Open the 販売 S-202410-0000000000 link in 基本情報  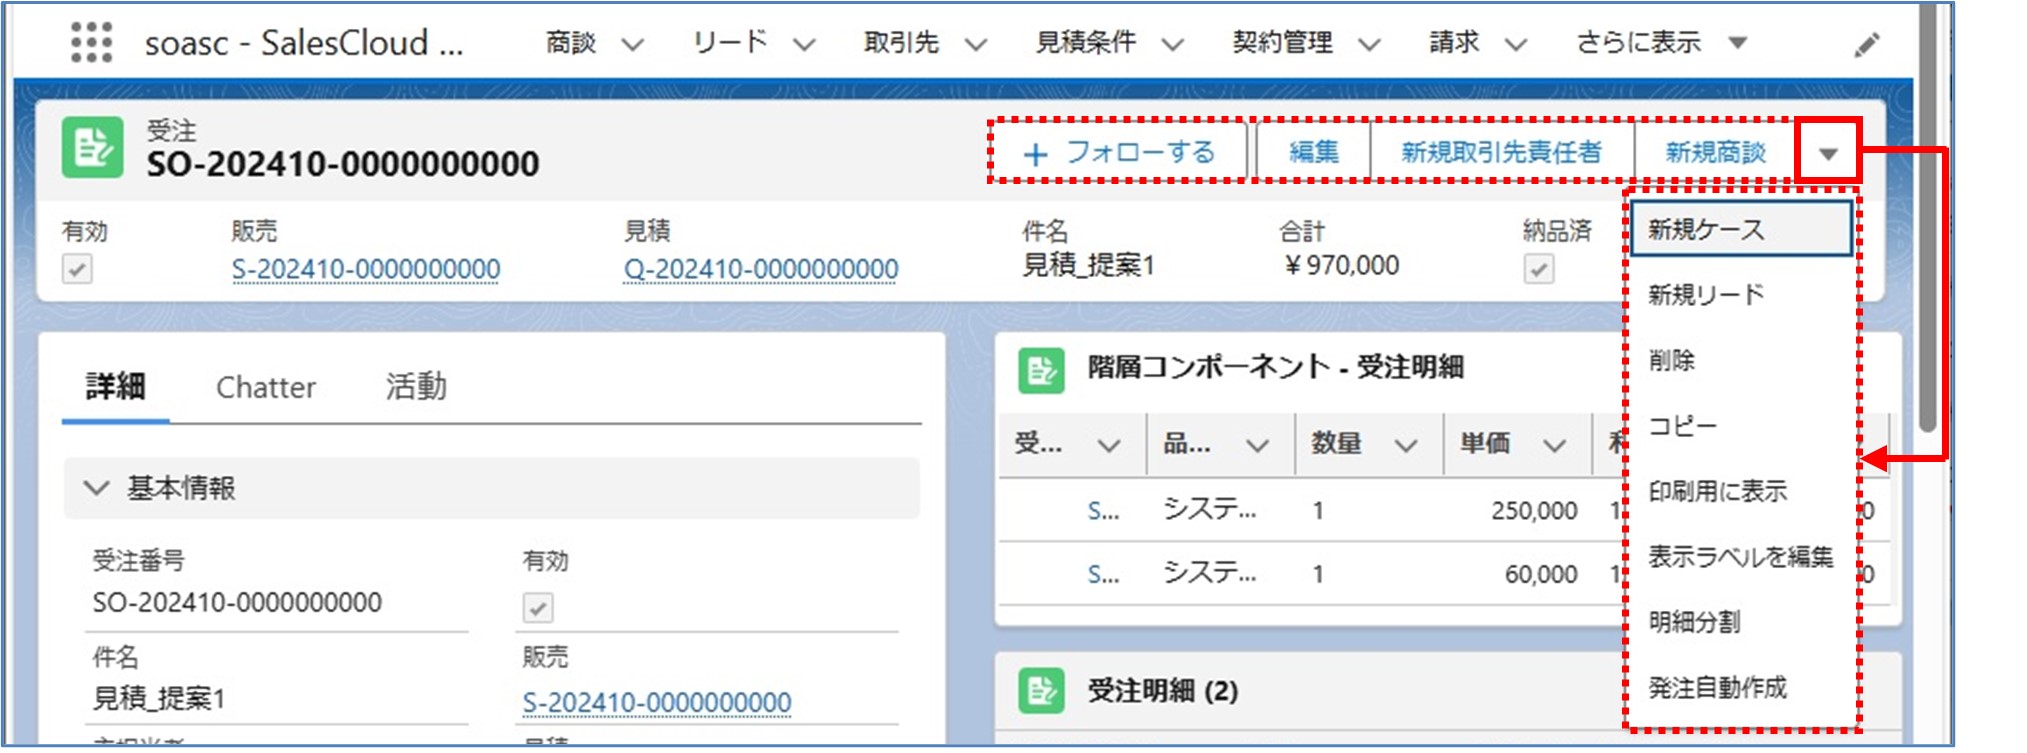coord(657,703)
